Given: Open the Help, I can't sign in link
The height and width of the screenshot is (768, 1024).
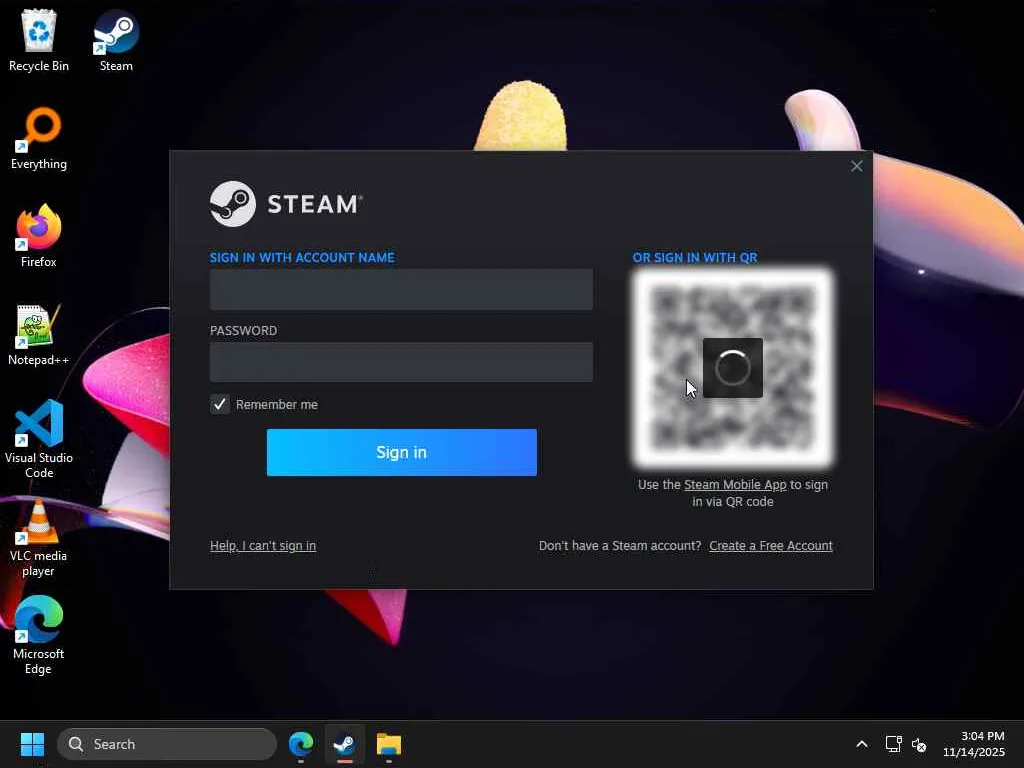Looking at the screenshot, I should tap(263, 545).
